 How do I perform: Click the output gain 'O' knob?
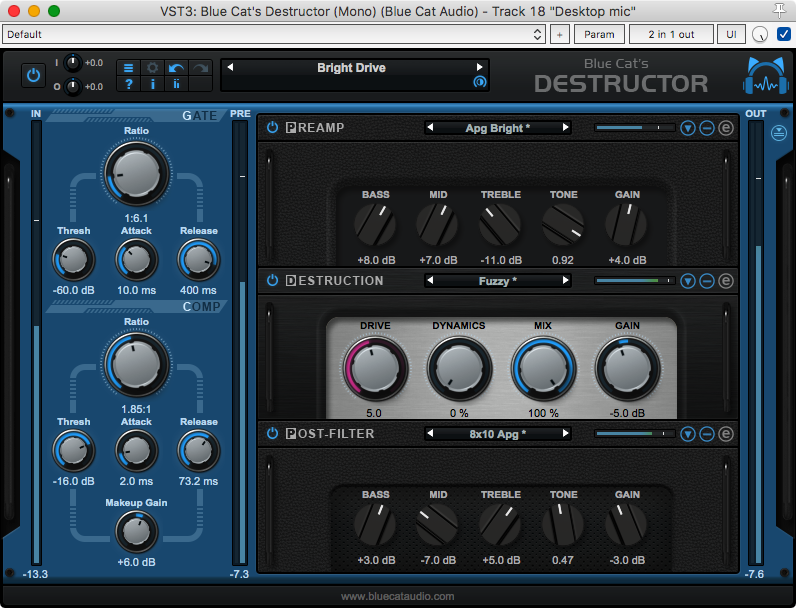73,87
